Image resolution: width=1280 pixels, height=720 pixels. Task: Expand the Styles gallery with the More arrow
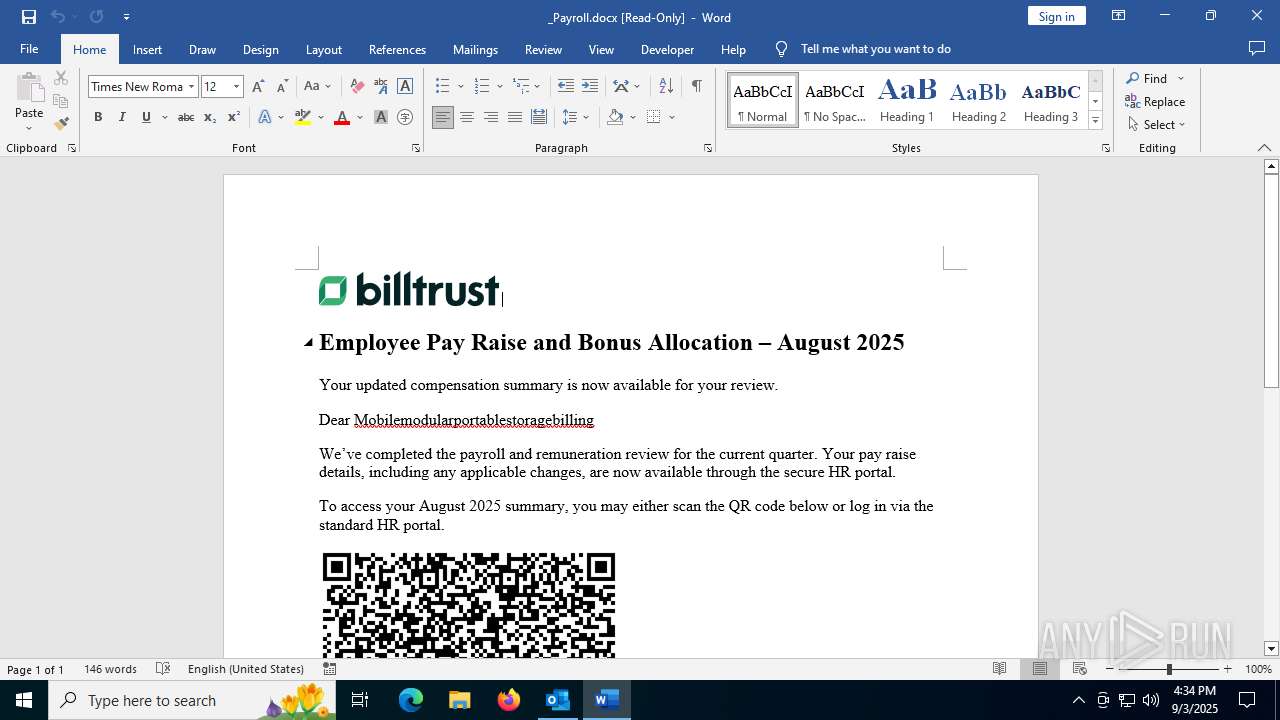click(1095, 121)
